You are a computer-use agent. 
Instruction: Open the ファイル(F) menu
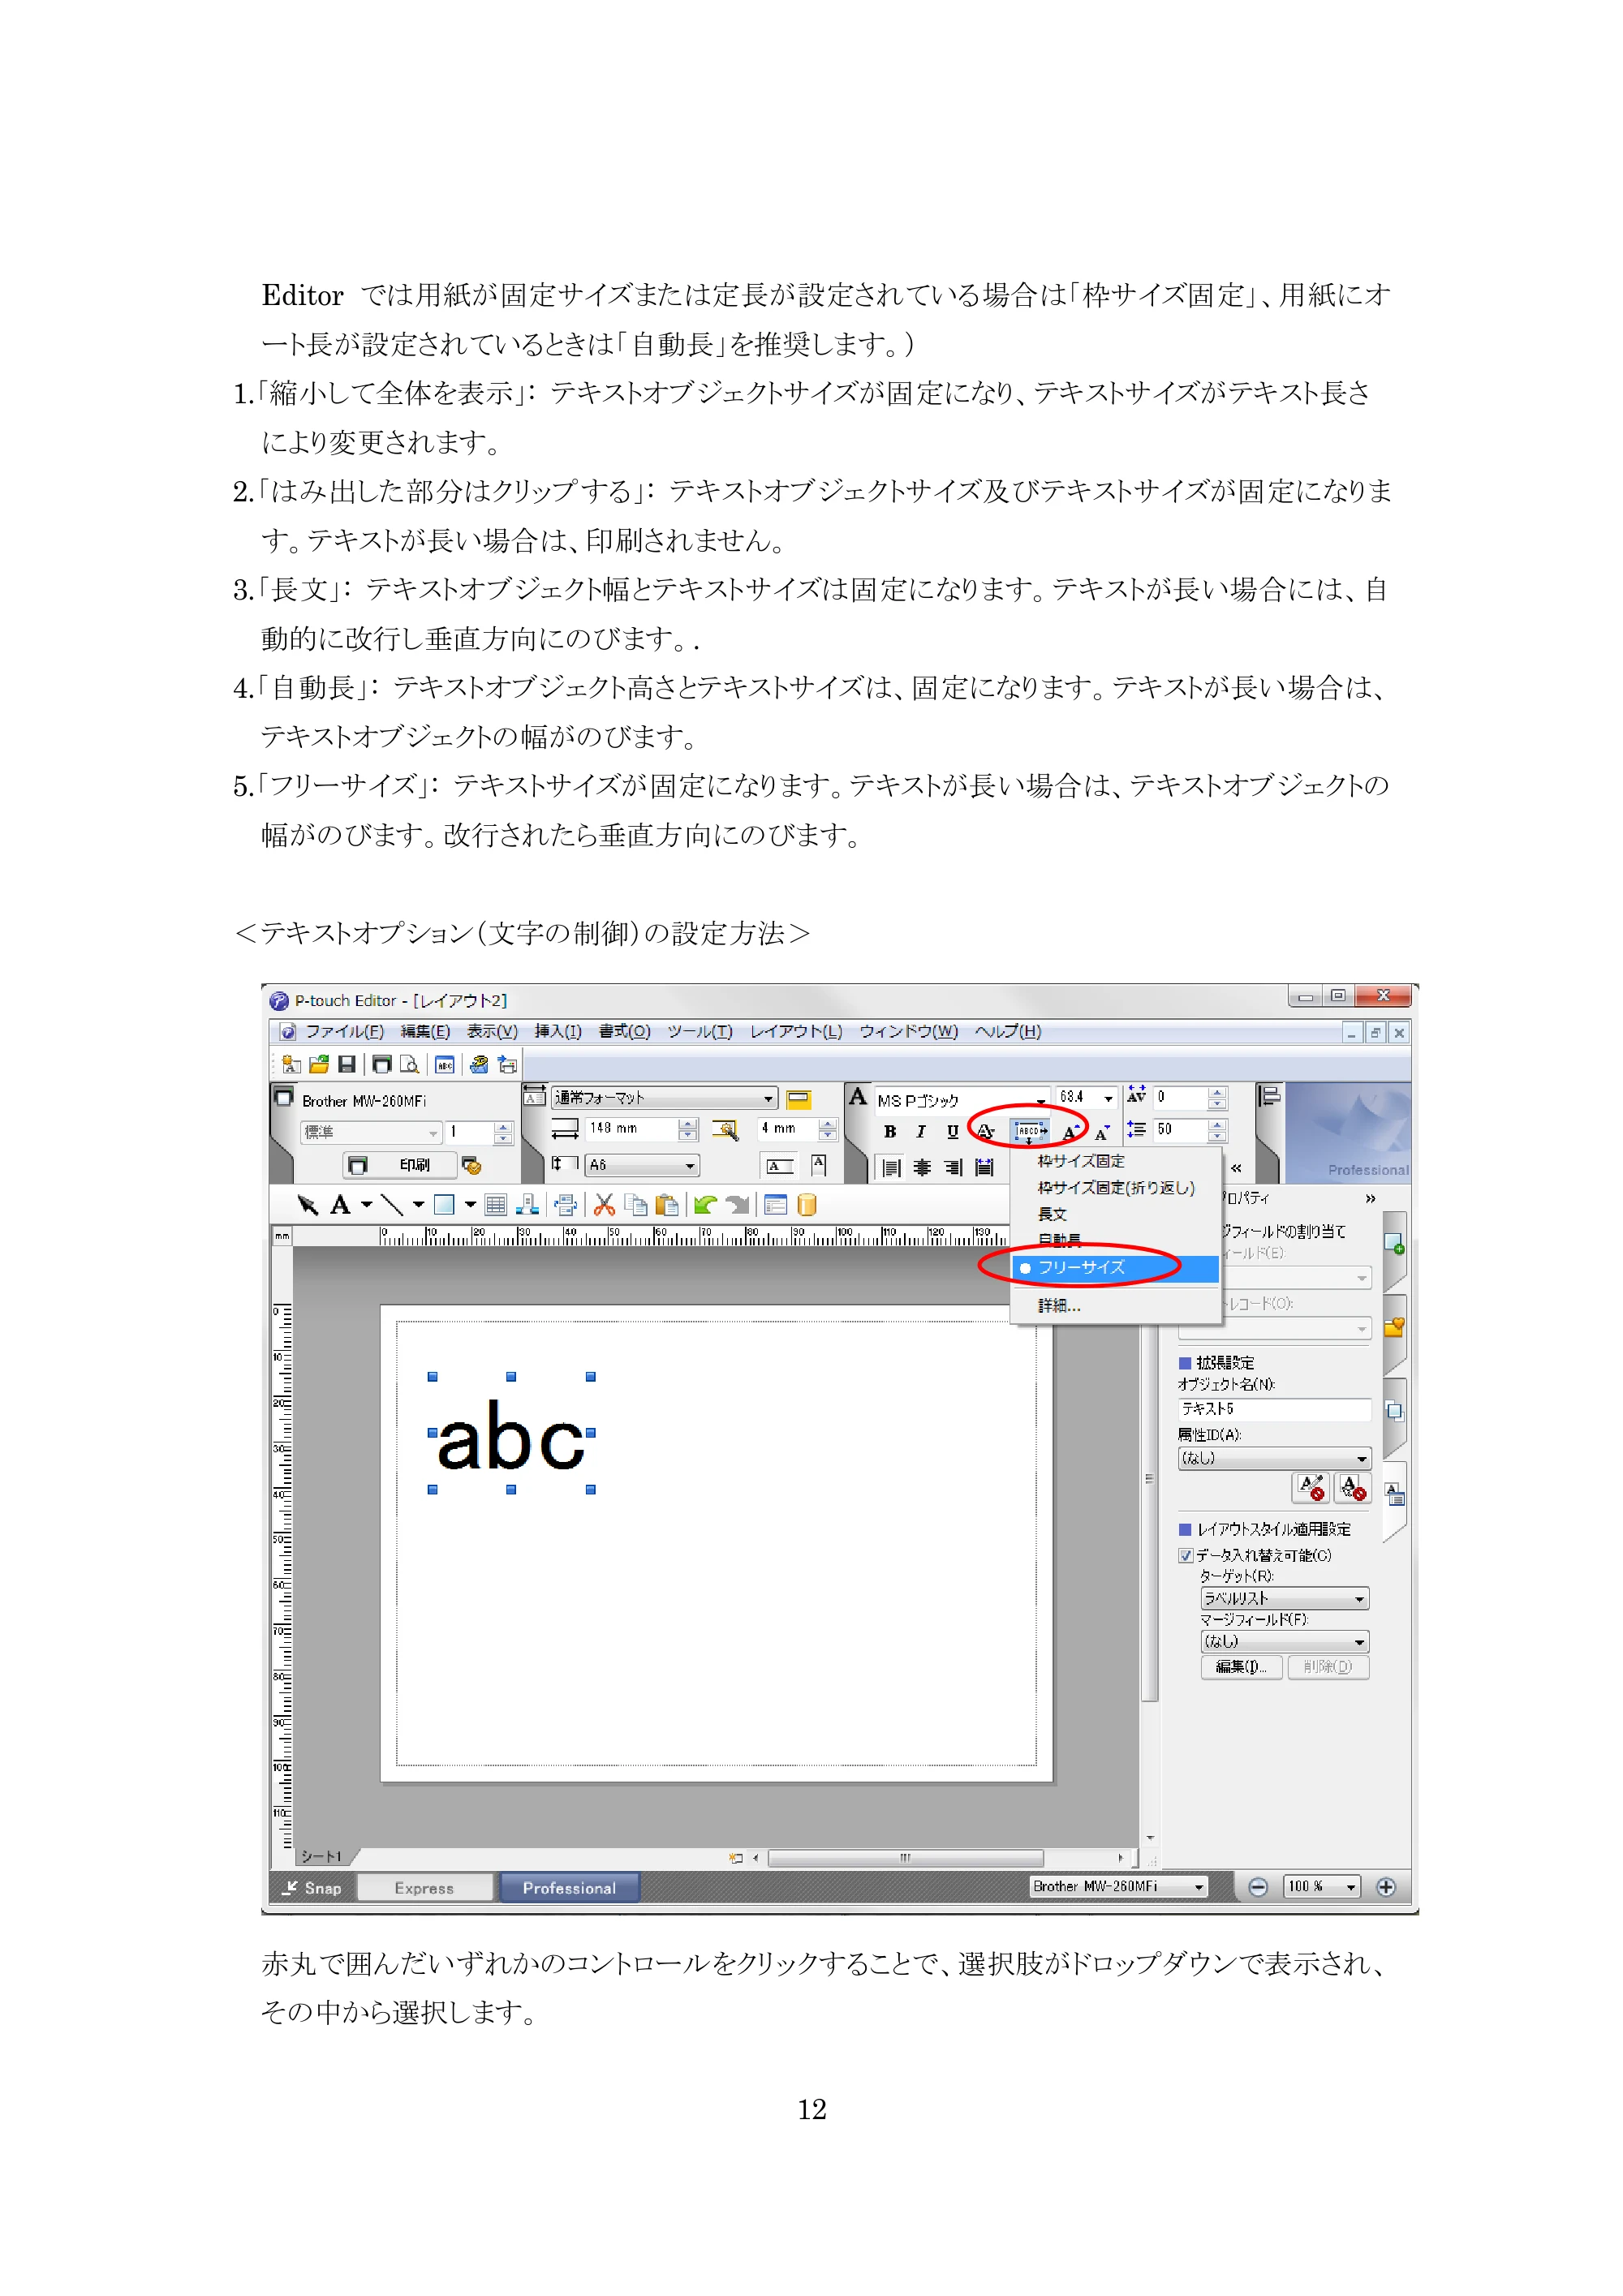[x=344, y=1031]
